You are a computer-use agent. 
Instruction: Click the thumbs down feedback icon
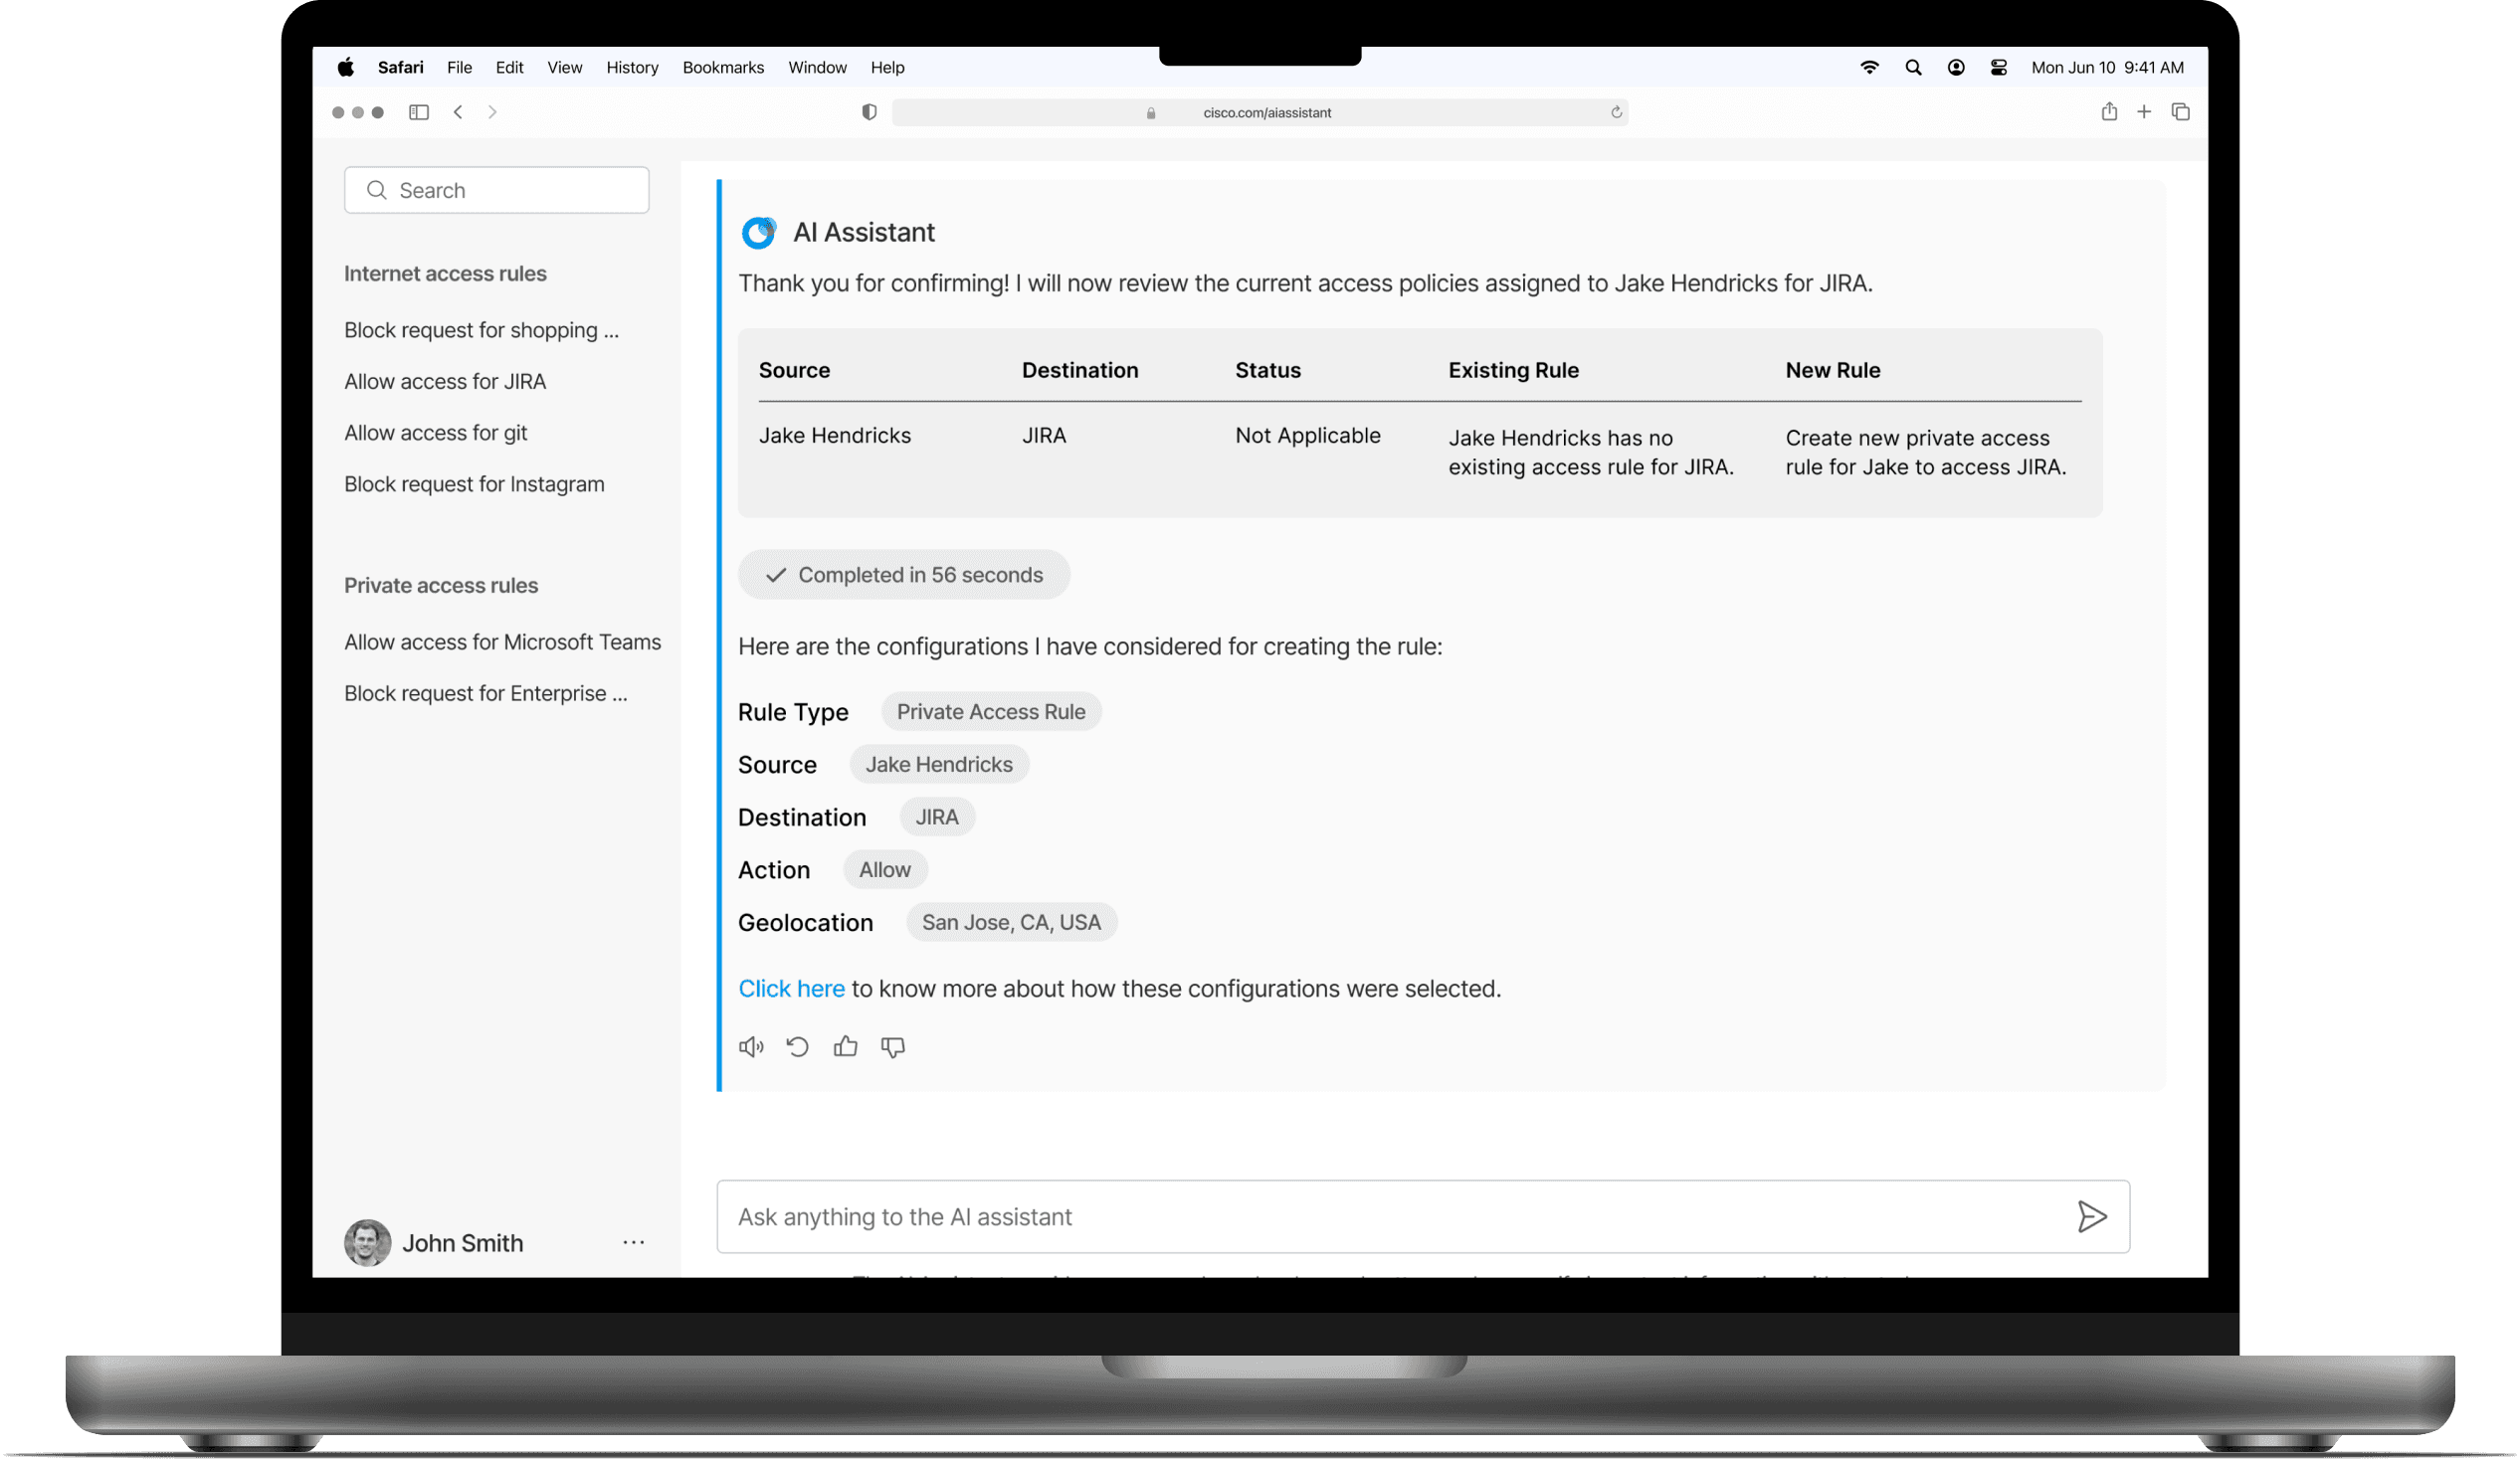[893, 1047]
